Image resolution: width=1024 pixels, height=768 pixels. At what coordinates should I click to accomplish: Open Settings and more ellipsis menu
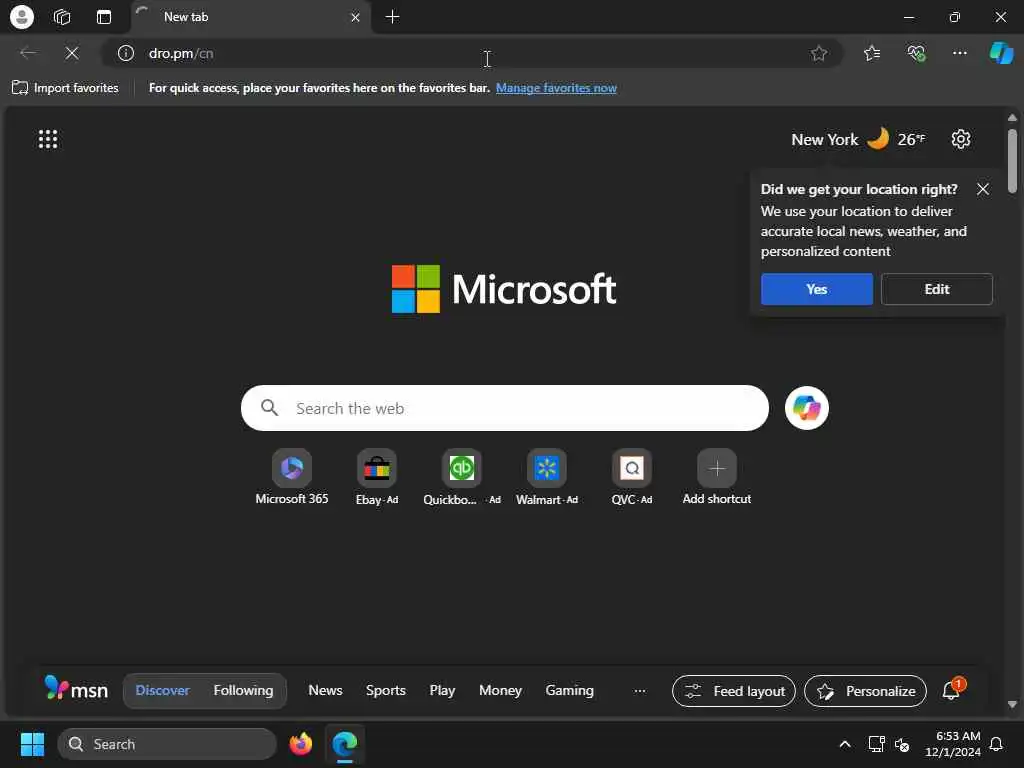pyautogui.click(x=959, y=53)
